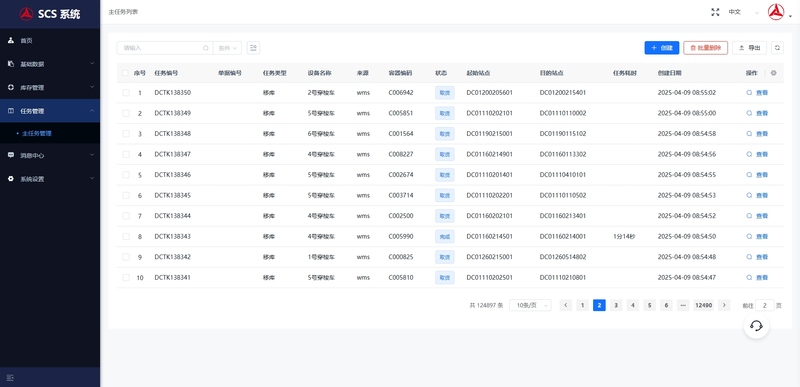Click the 任务编号 column header
The height and width of the screenshot is (387, 800).
point(166,73)
